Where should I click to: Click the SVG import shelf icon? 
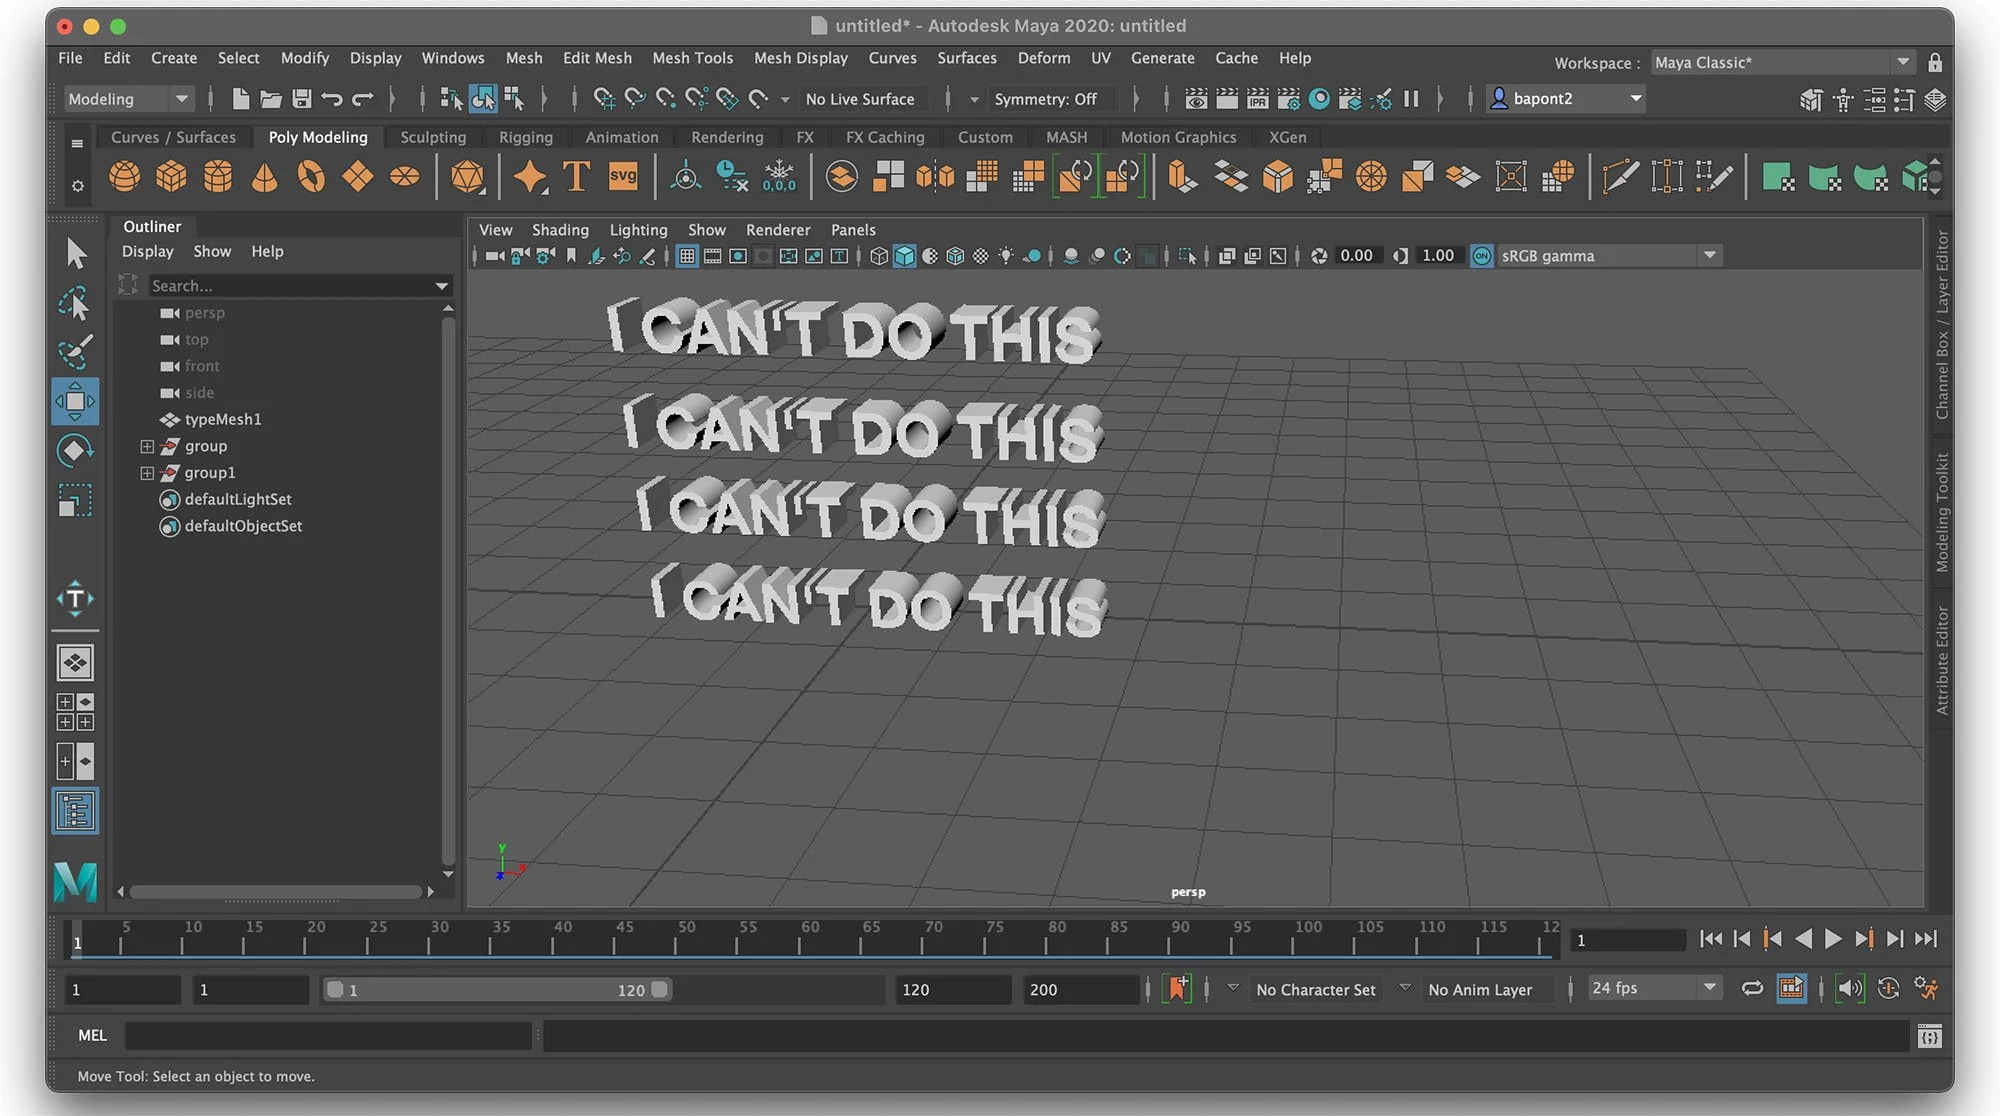pyautogui.click(x=623, y=177)
